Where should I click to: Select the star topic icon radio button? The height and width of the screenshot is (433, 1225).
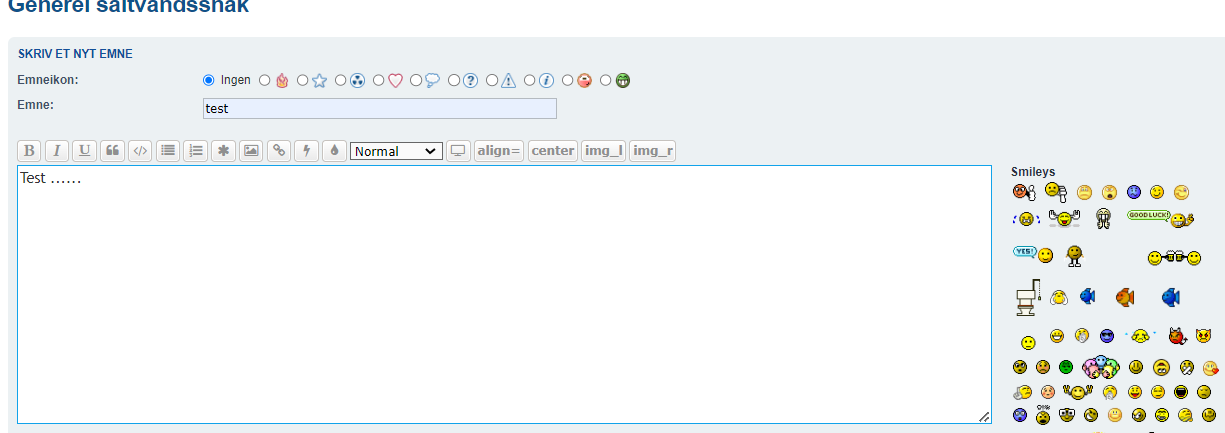[x=303, y=80]
